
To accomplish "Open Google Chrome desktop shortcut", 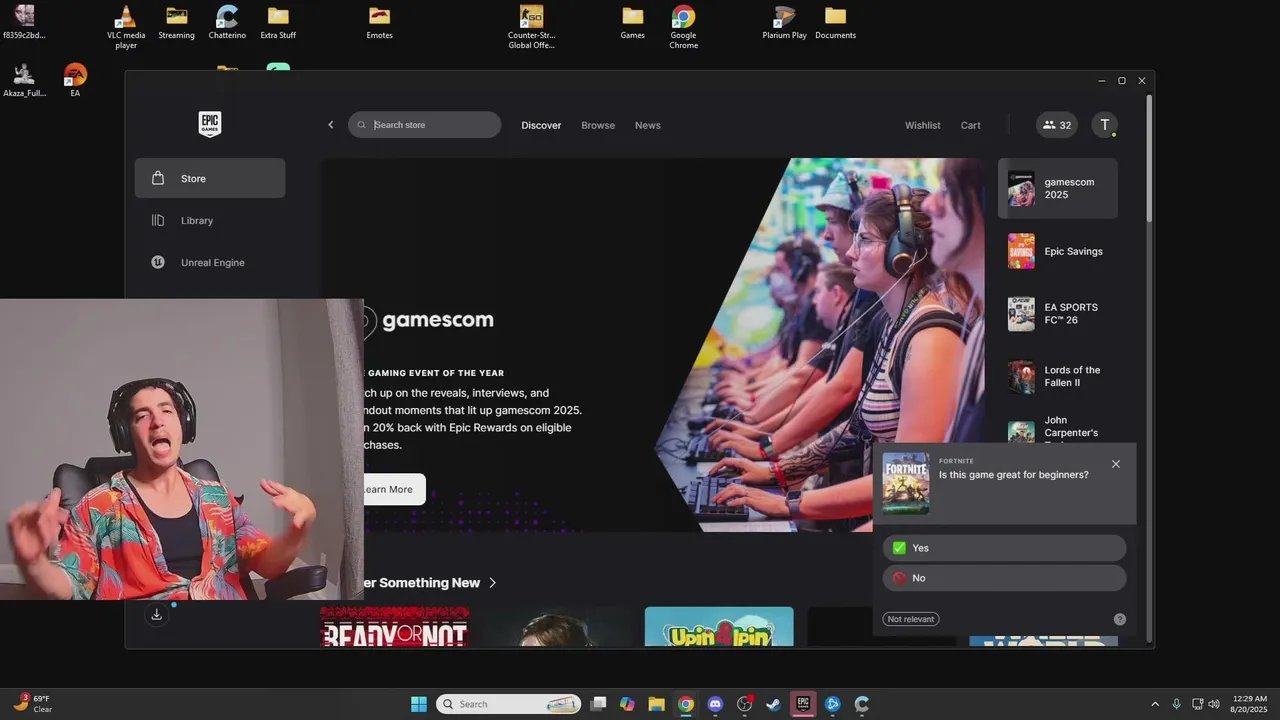I will pyautogui.click(x=683, y=27).
